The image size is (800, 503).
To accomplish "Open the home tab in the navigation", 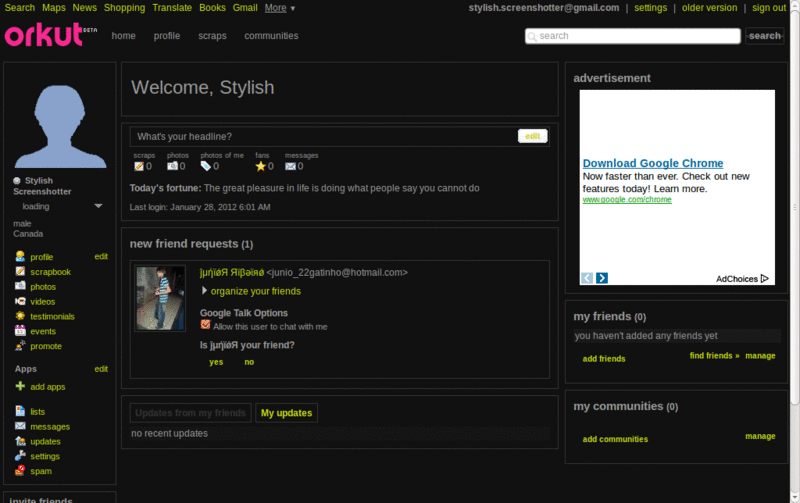I will pos(123,36).
